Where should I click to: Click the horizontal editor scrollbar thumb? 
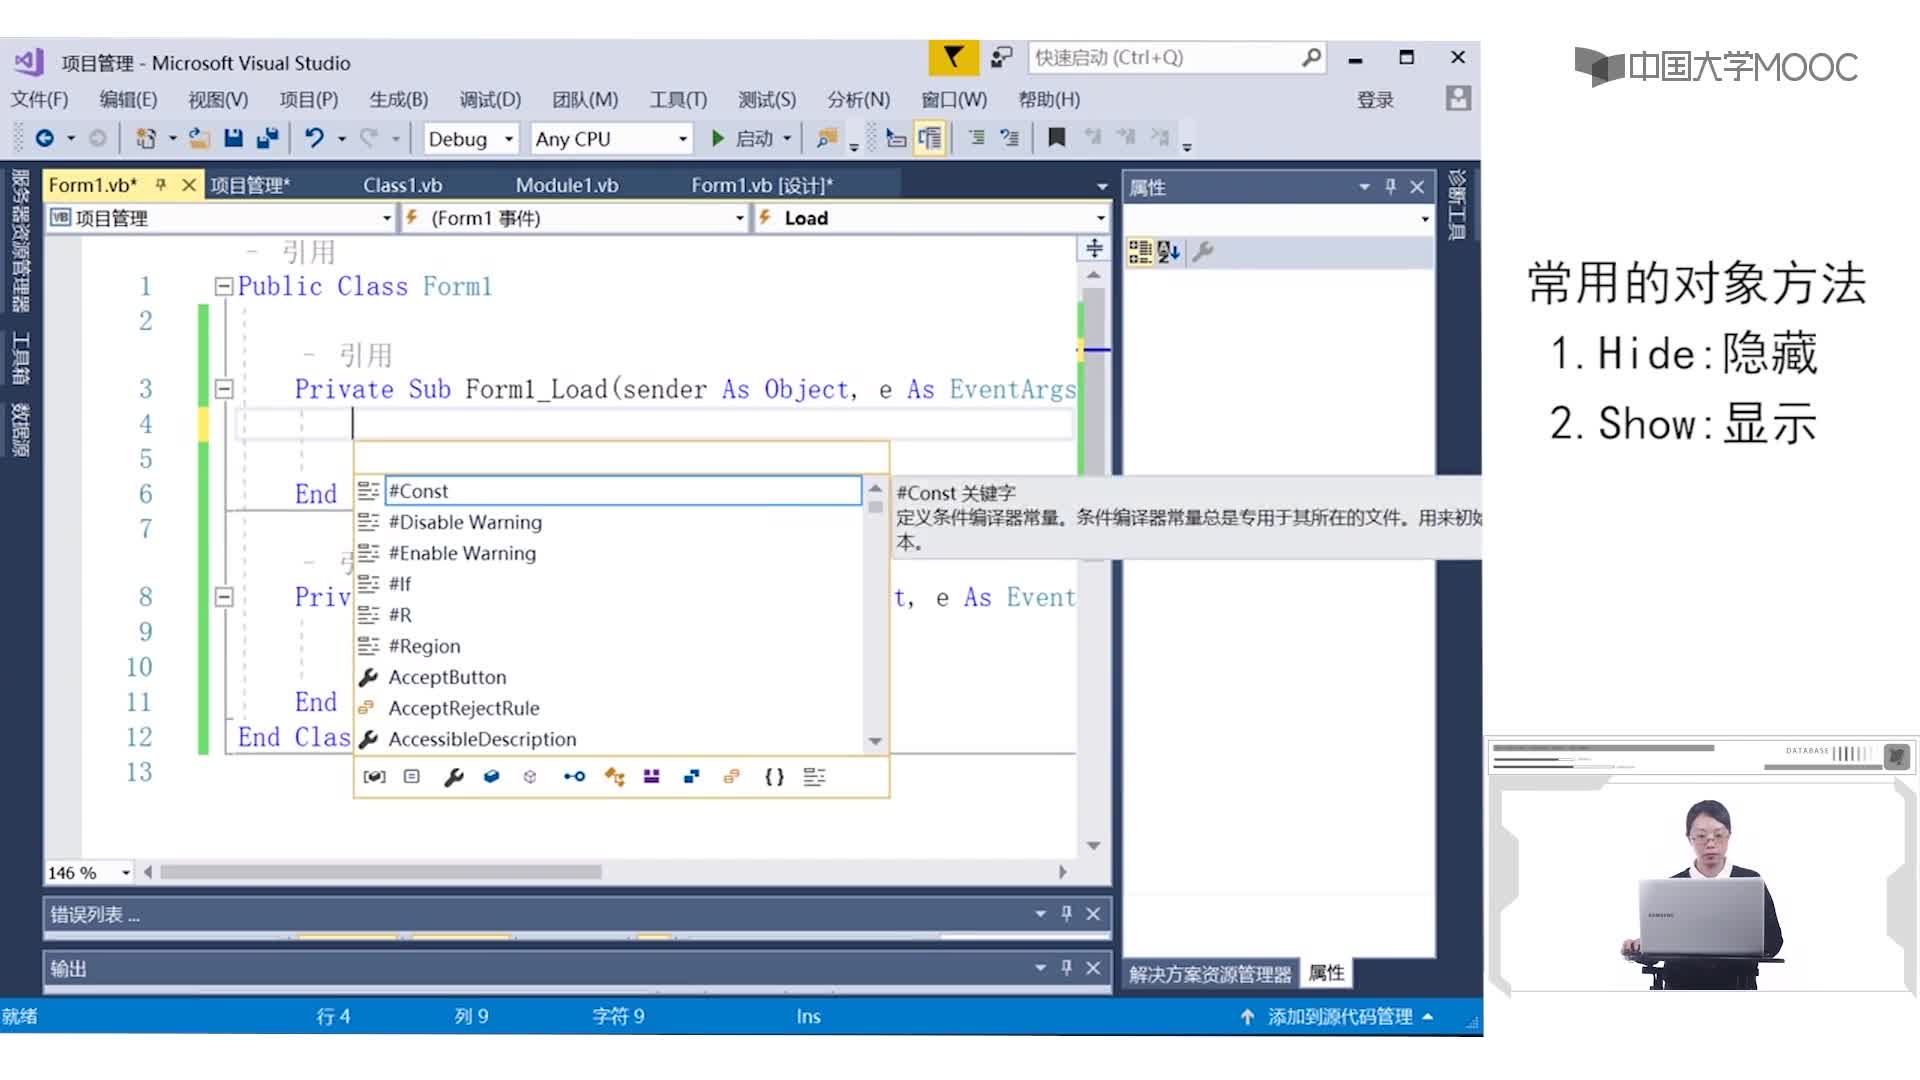[x=380, y=872]
